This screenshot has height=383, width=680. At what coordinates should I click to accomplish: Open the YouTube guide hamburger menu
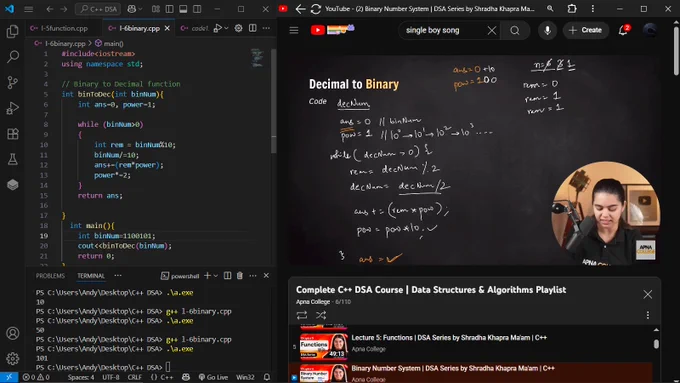tap(294, 30)
